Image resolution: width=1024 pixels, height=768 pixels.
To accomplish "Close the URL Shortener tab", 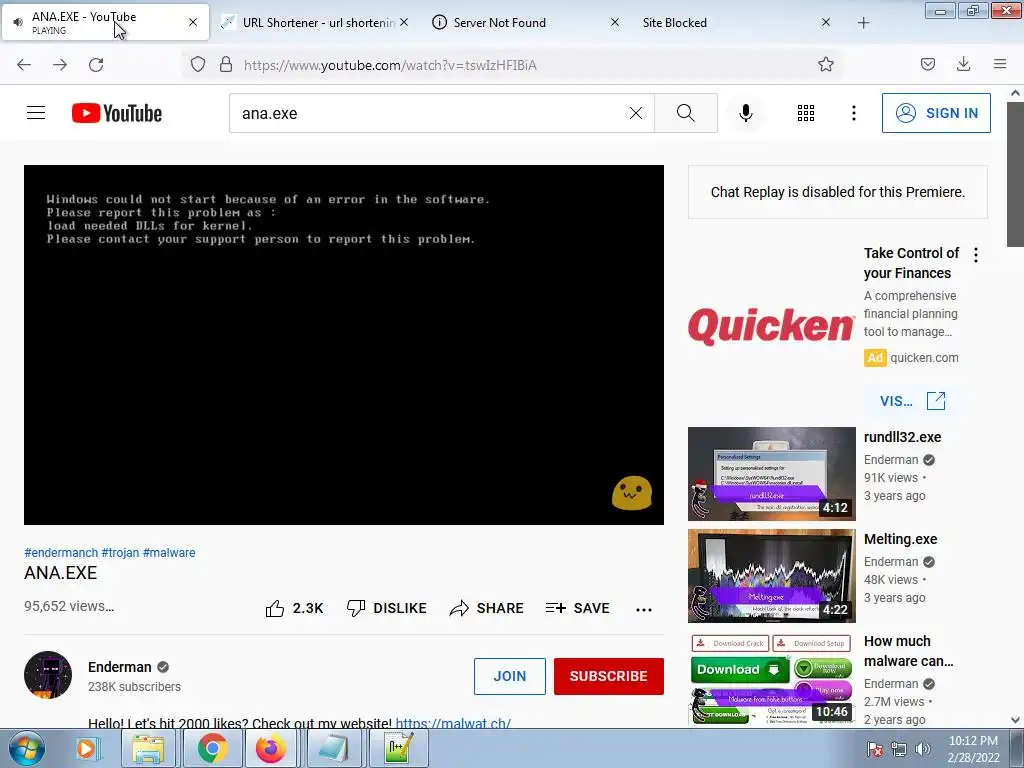I will pyautogui.click(x=404, y=22).
